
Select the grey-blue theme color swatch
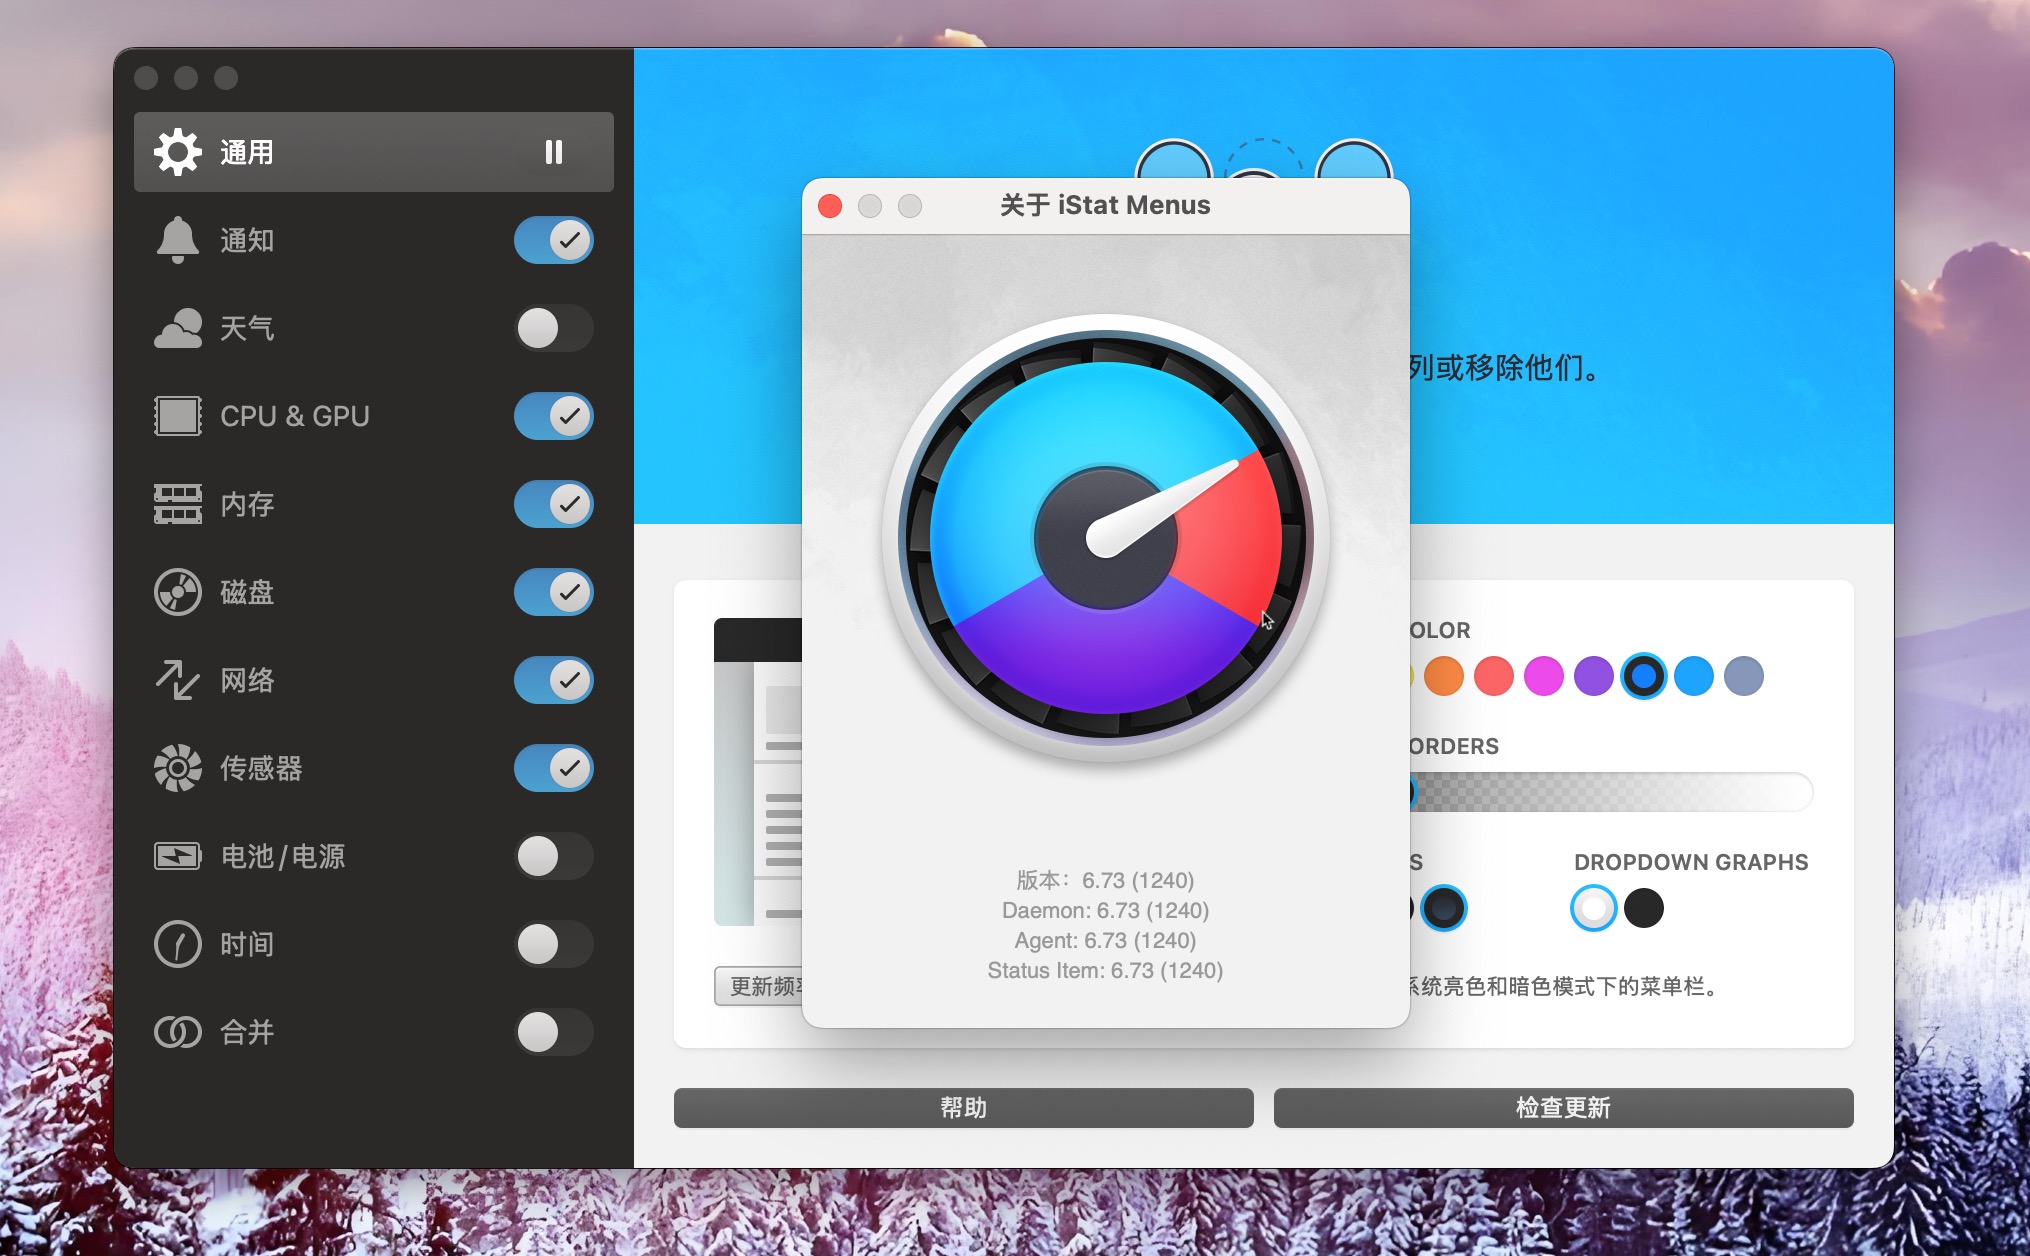pos(1744,676)
